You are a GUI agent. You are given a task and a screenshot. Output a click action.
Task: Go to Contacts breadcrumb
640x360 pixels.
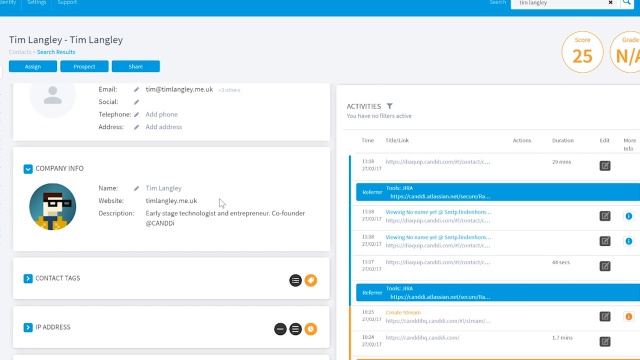click(20, 52)
